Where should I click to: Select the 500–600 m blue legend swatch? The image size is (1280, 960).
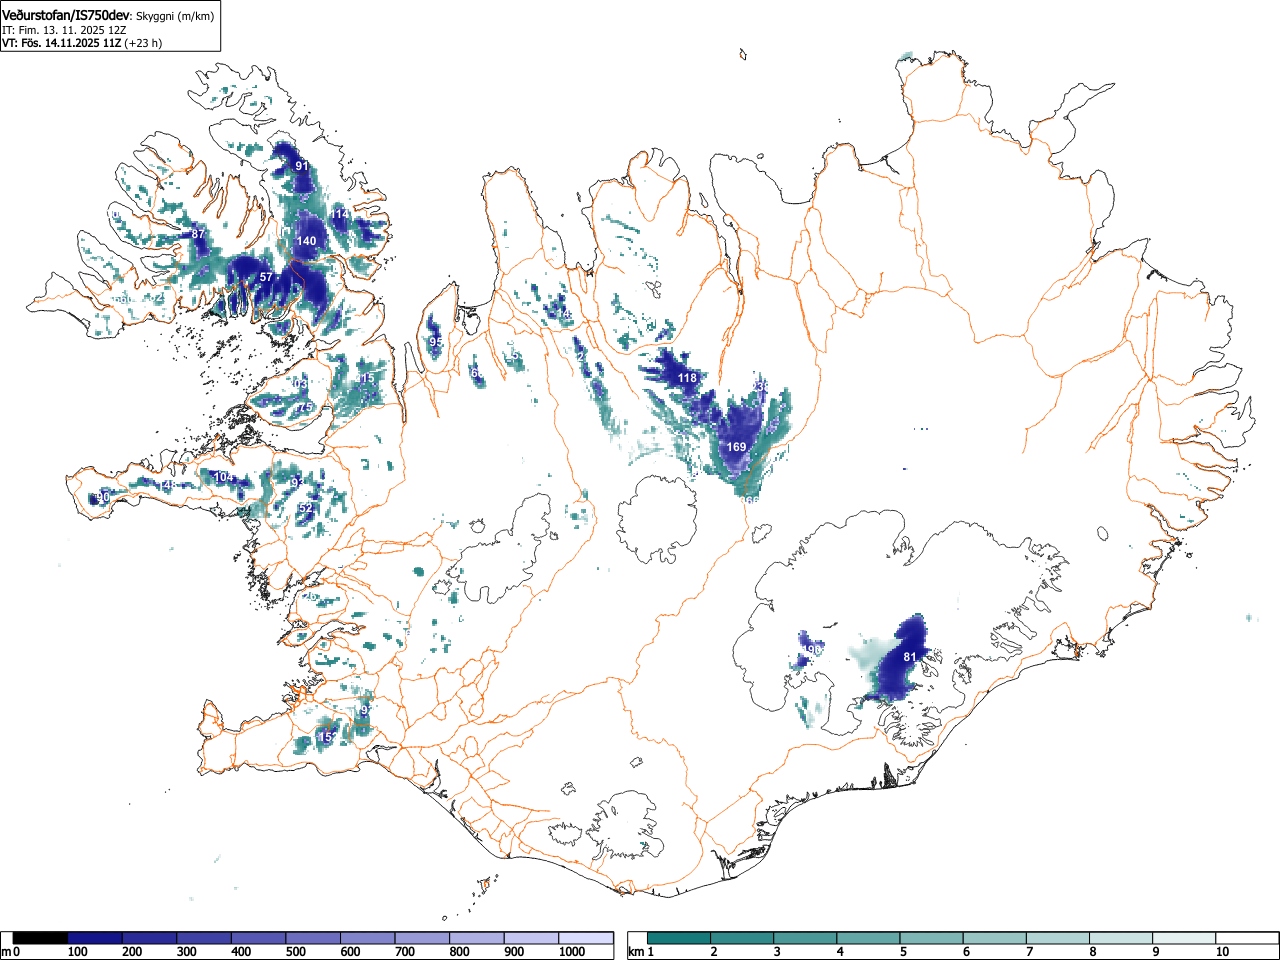[313, 938]
